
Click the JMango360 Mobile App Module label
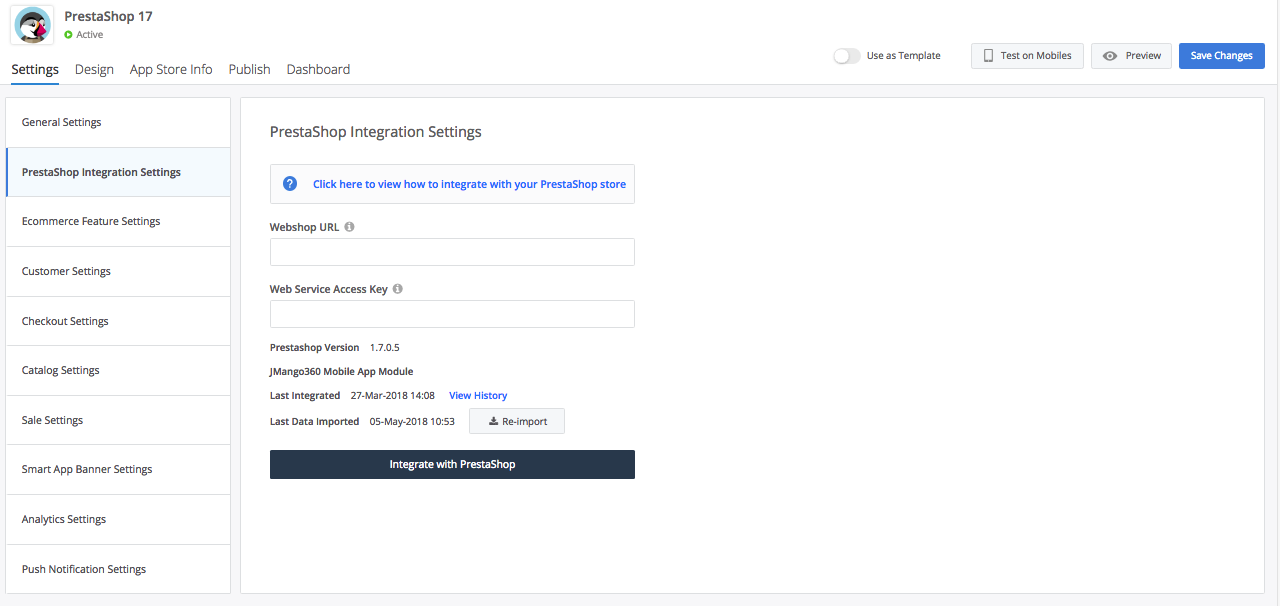341,372
